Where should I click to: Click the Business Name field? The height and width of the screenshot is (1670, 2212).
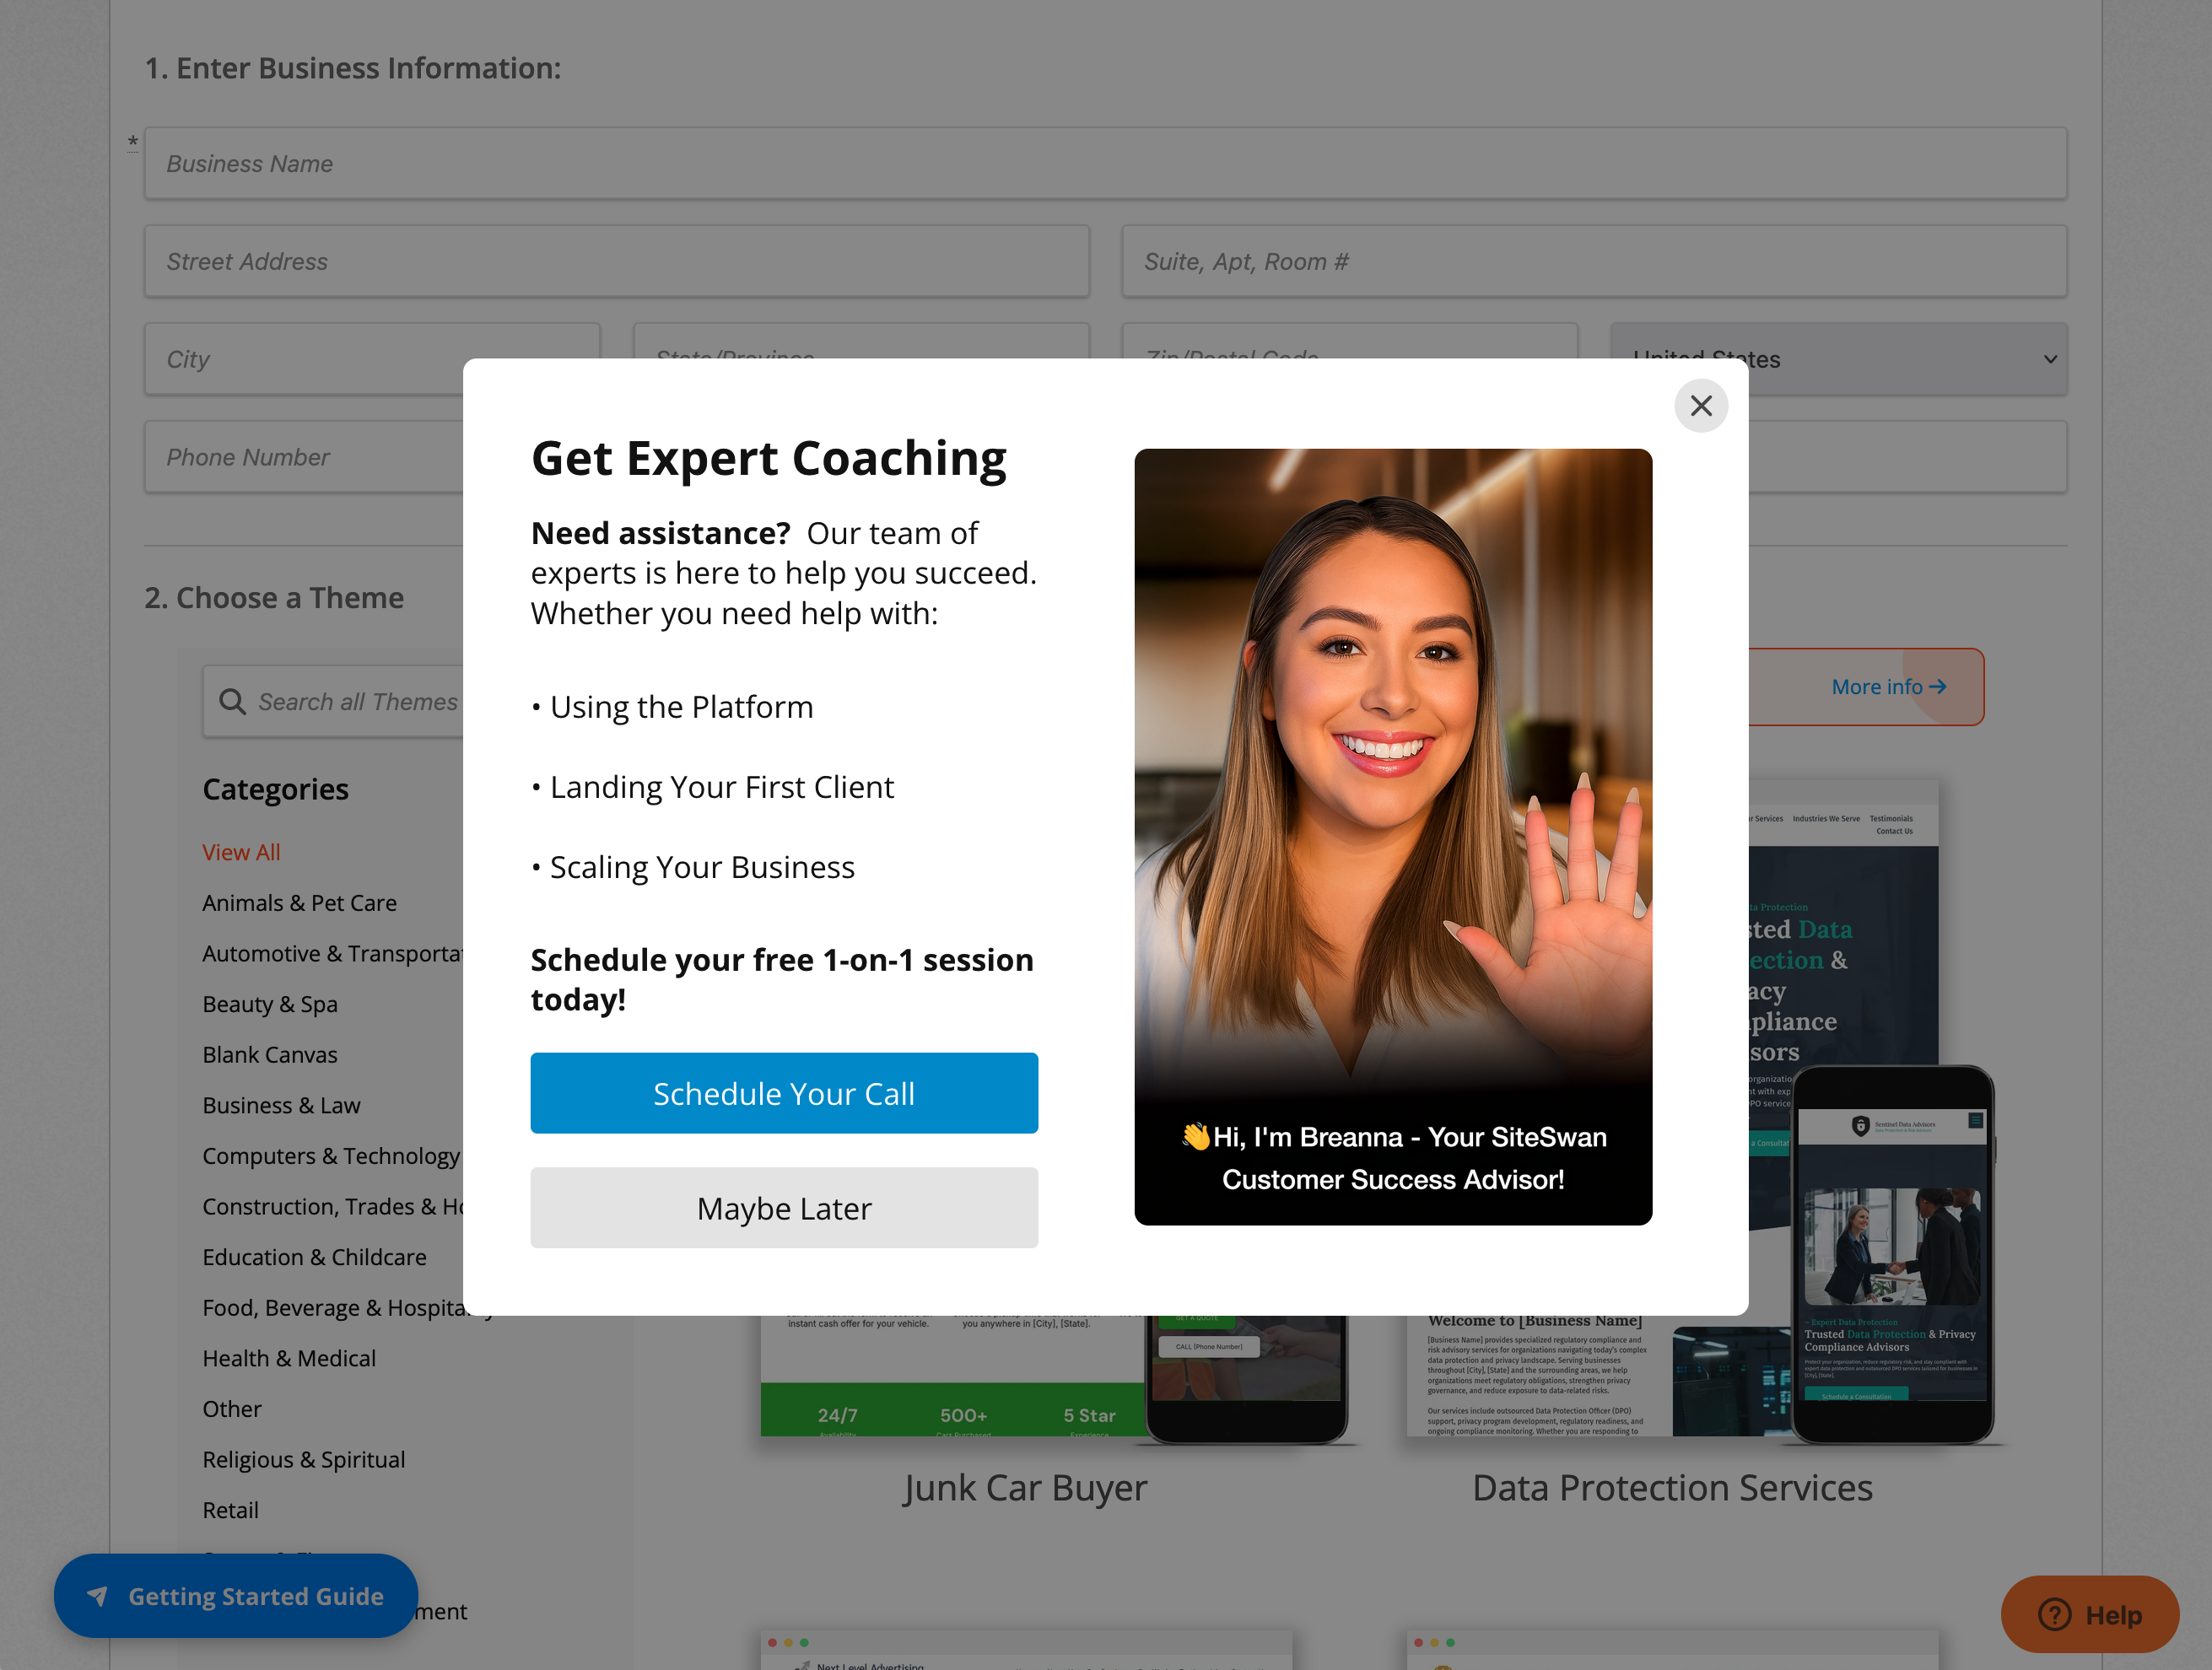pos(1105,163)
